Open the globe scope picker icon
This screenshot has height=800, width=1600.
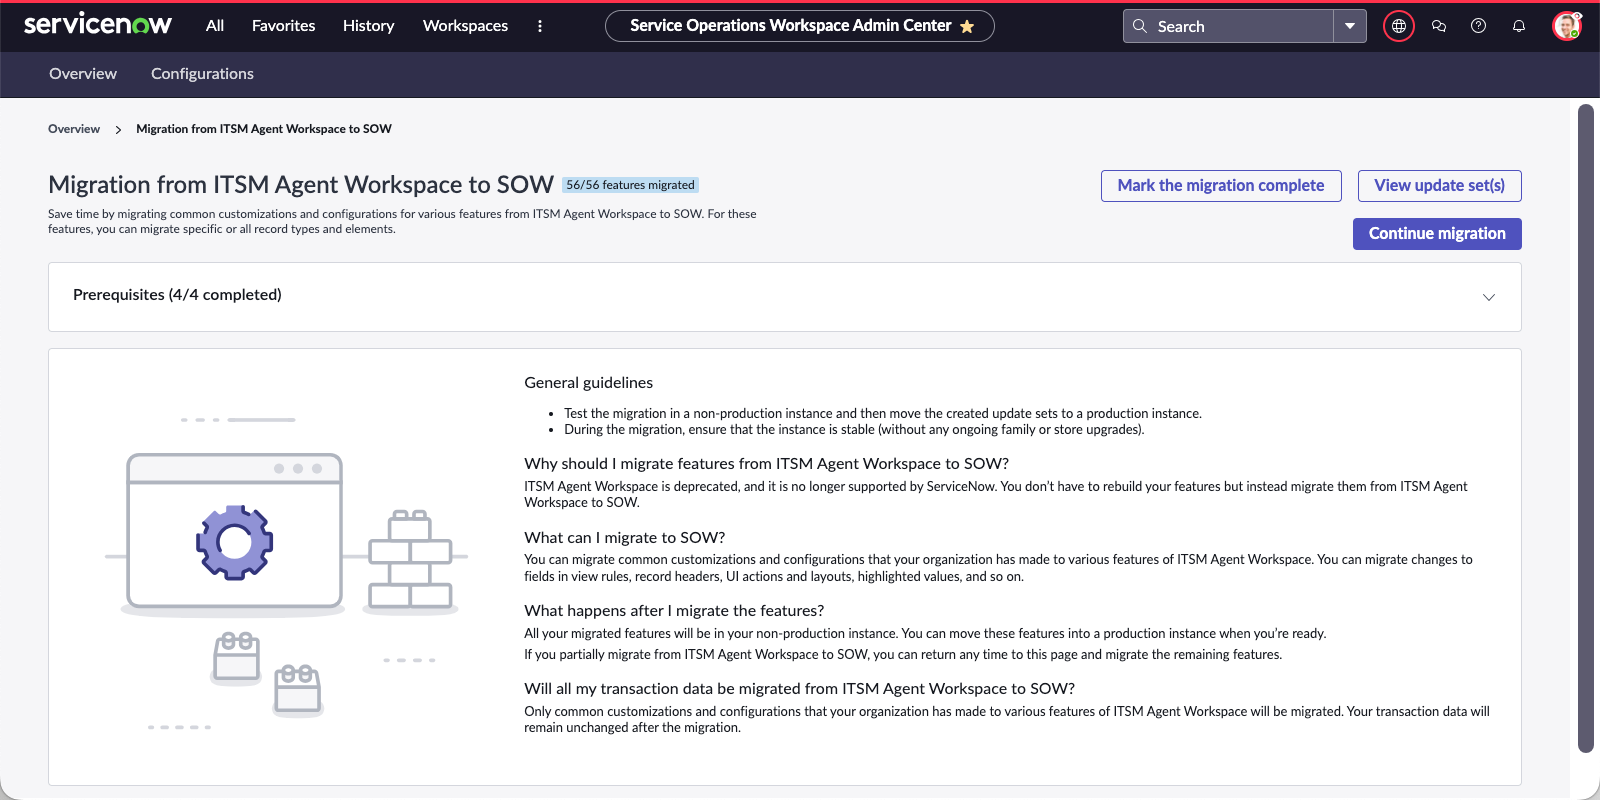pyautogui.click(x=1399, y=26)
